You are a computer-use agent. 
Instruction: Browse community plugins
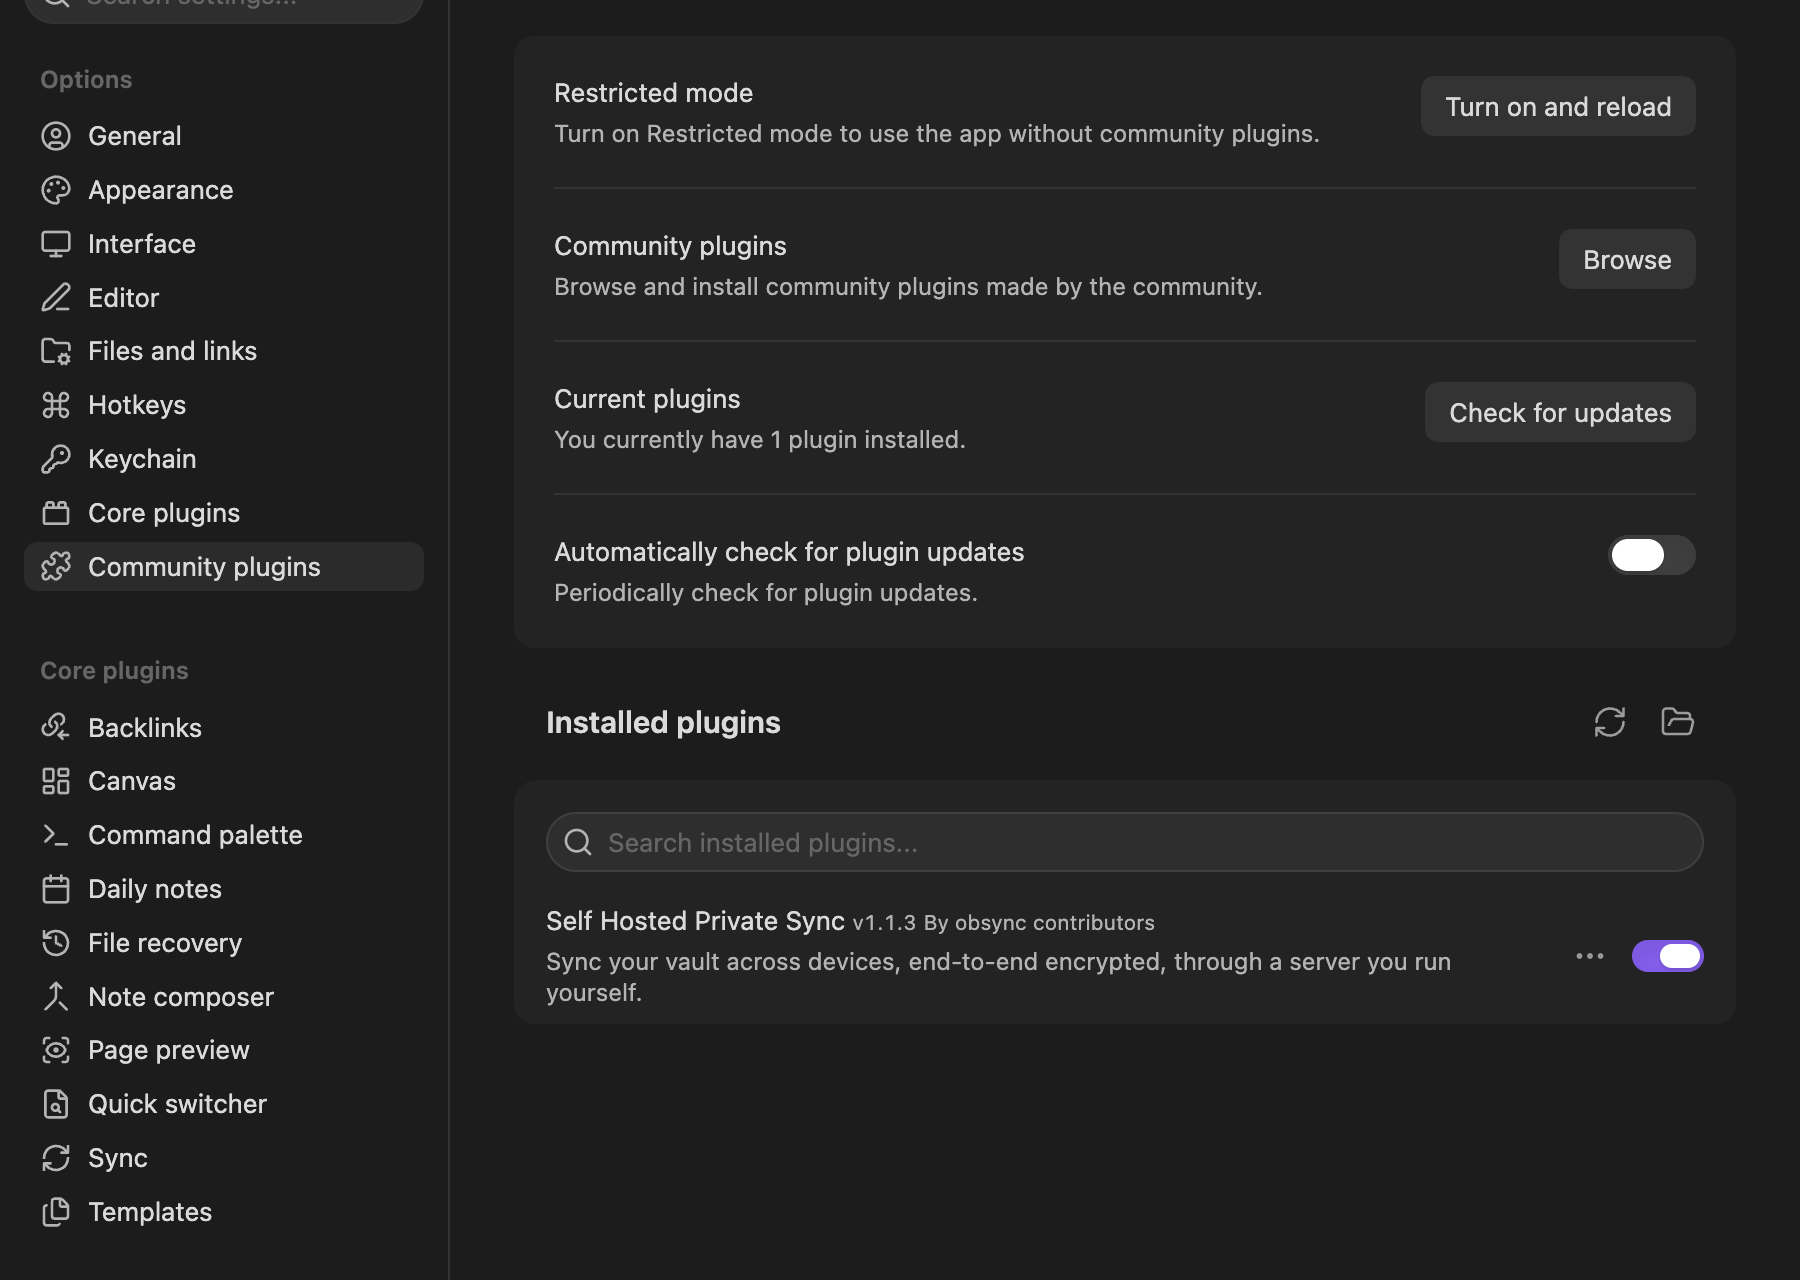click(x=1627, y=259)
